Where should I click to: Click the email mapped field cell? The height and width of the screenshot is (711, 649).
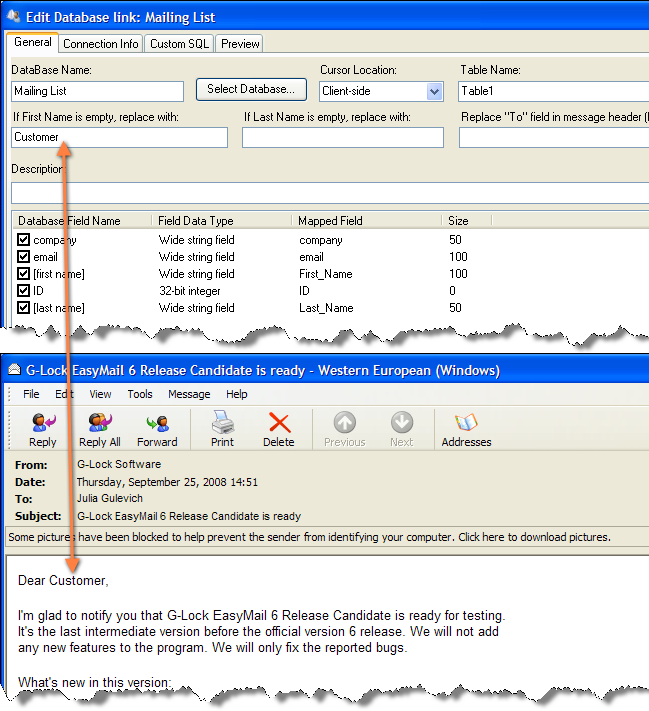coord(311,257)
